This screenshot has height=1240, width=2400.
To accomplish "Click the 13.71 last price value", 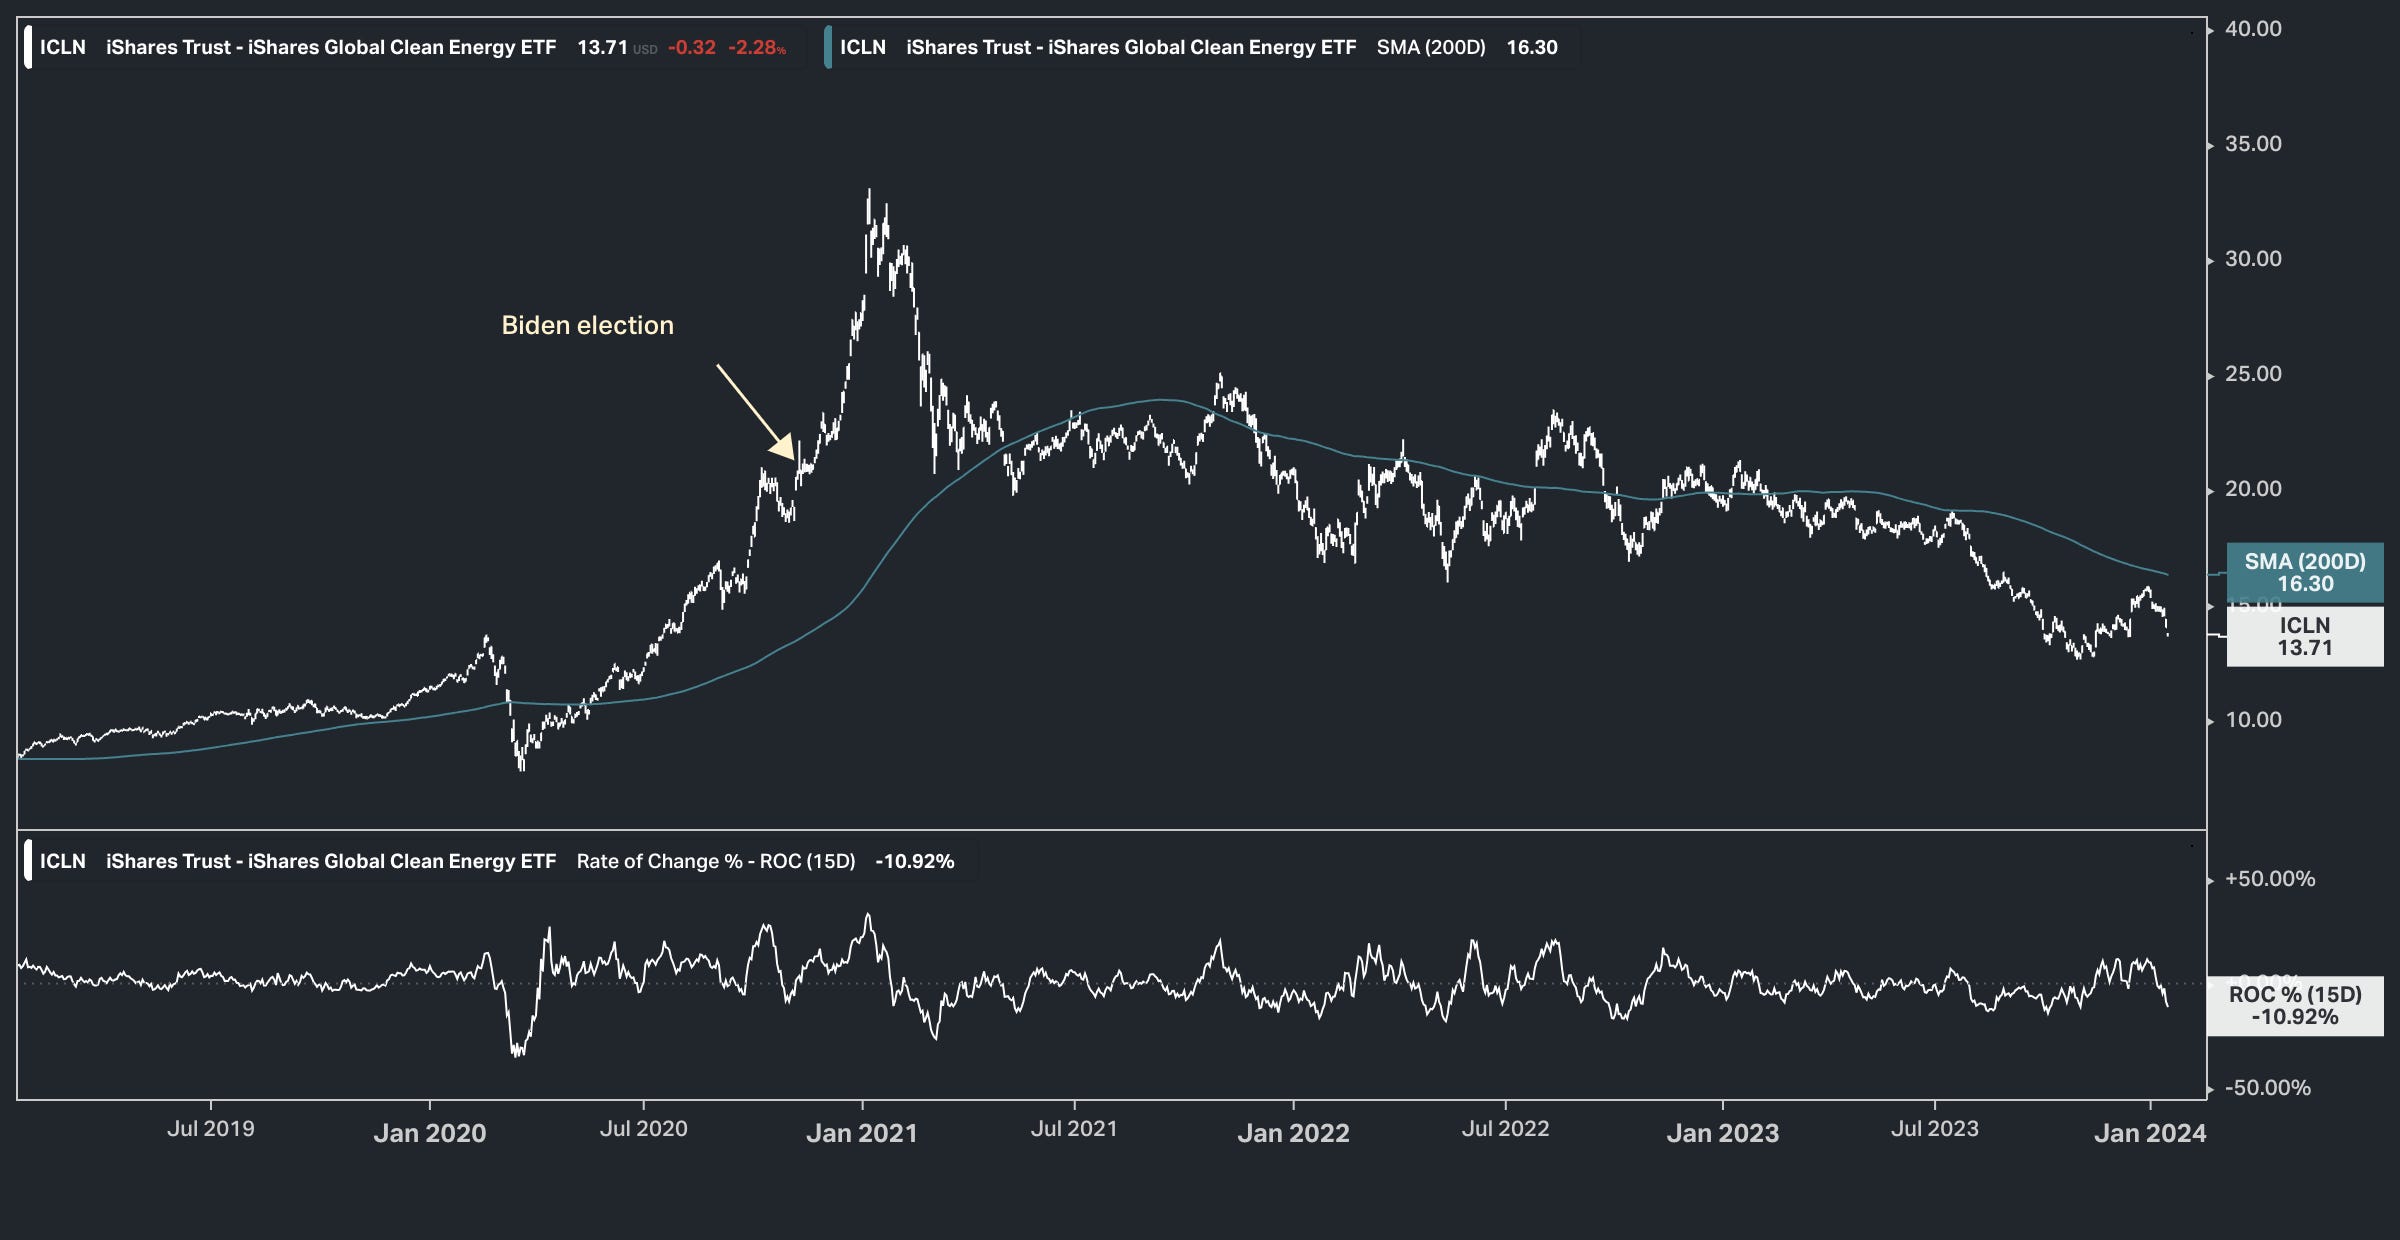I will click(602, 47).
